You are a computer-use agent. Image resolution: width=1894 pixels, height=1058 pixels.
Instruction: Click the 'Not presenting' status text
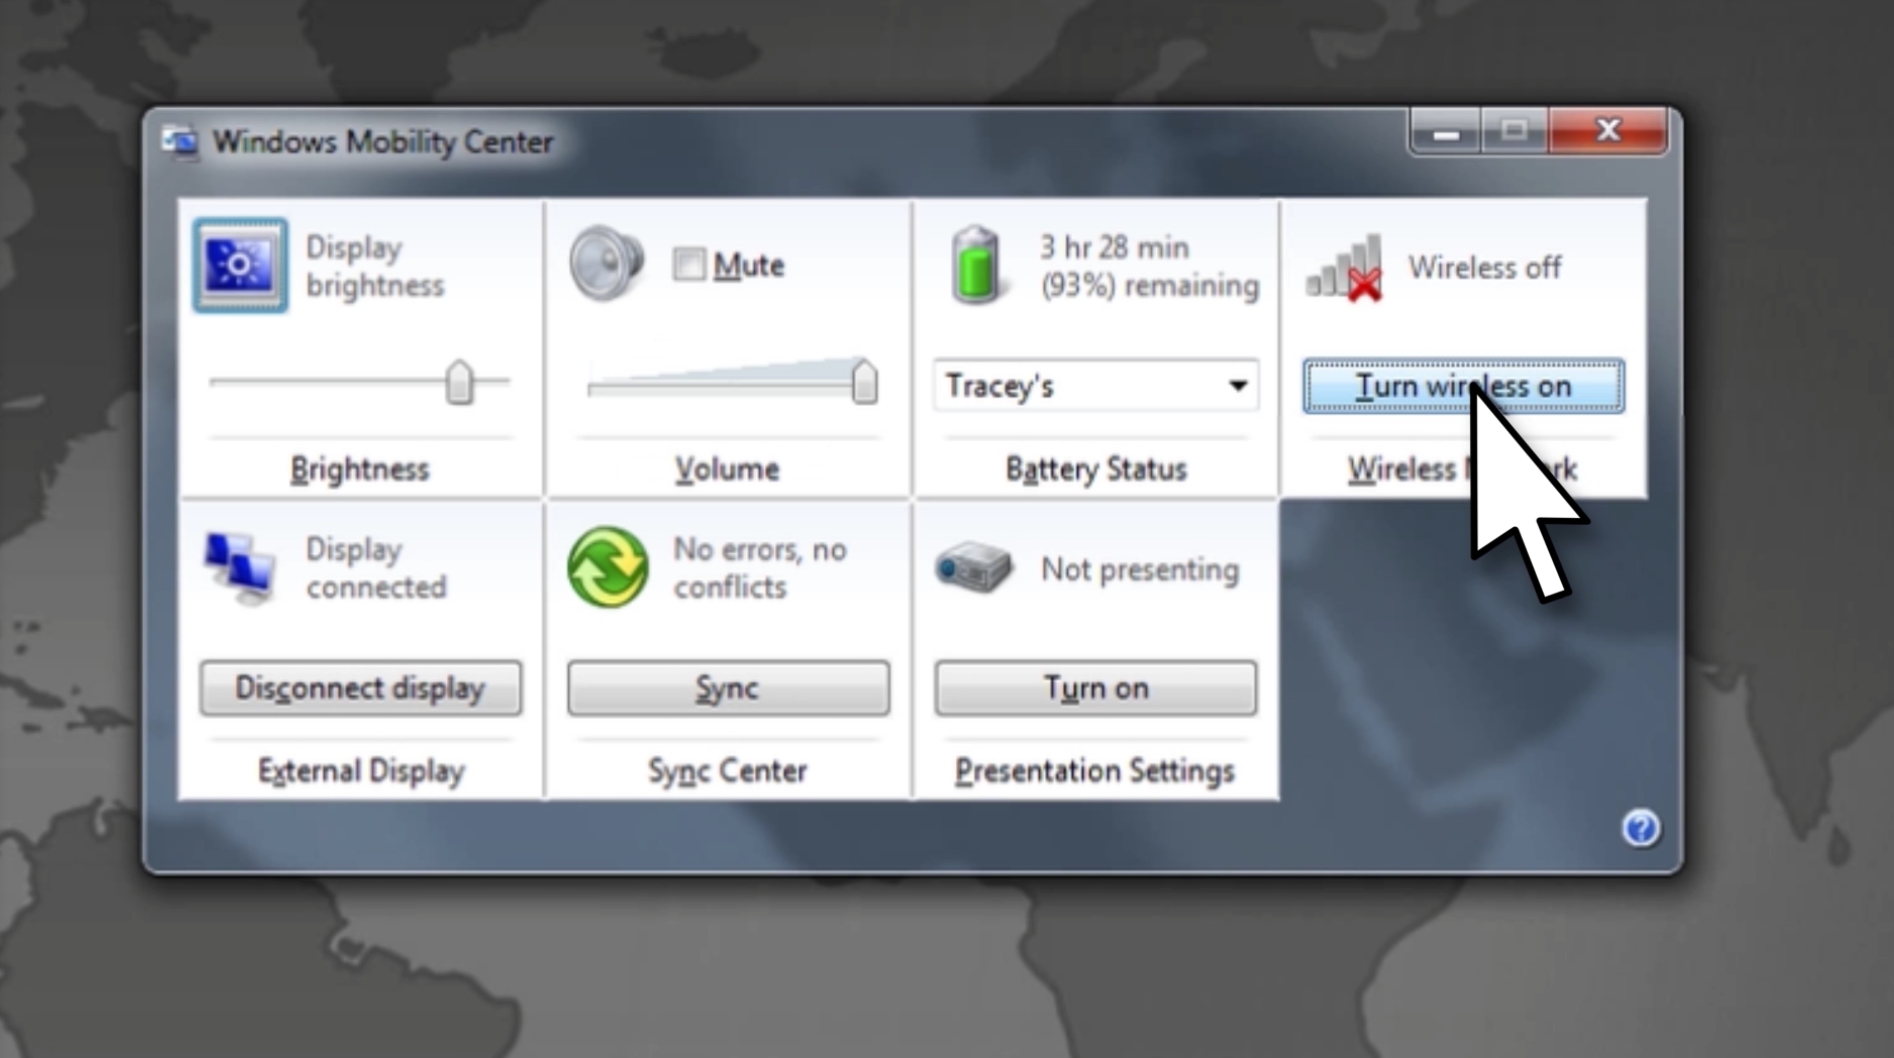coord(1140,569)
